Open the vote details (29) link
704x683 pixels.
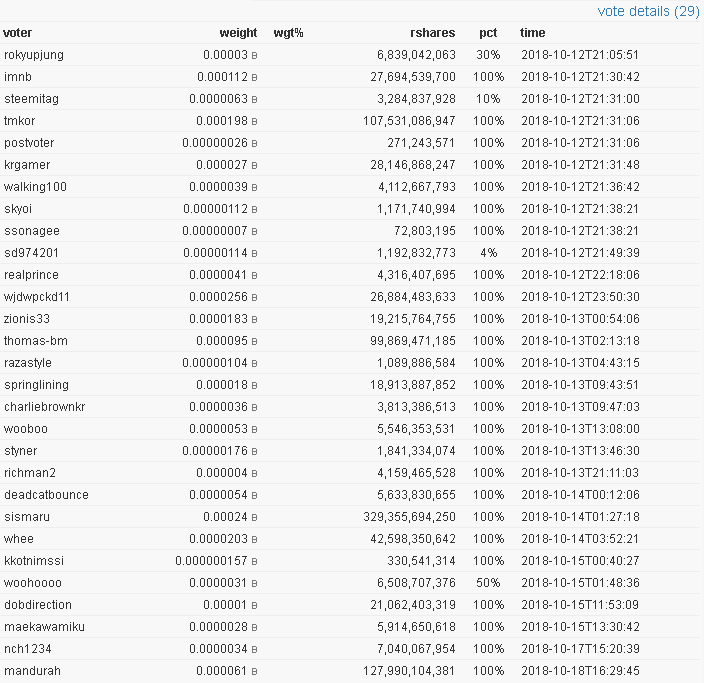648,11
